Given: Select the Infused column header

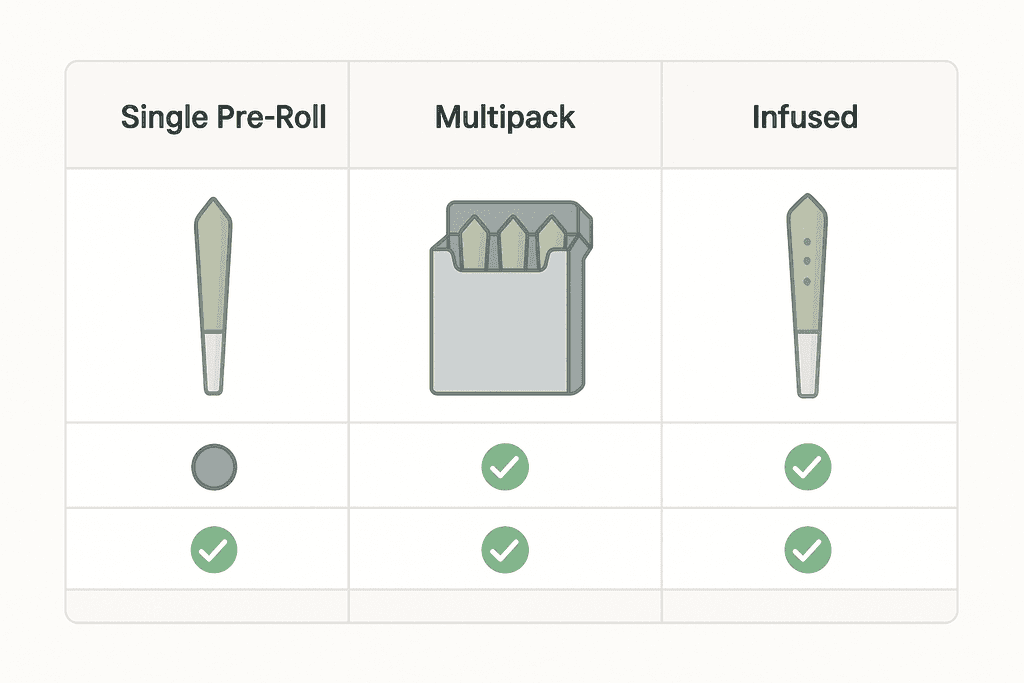Looking at the screenshot, I should (805, 117).
